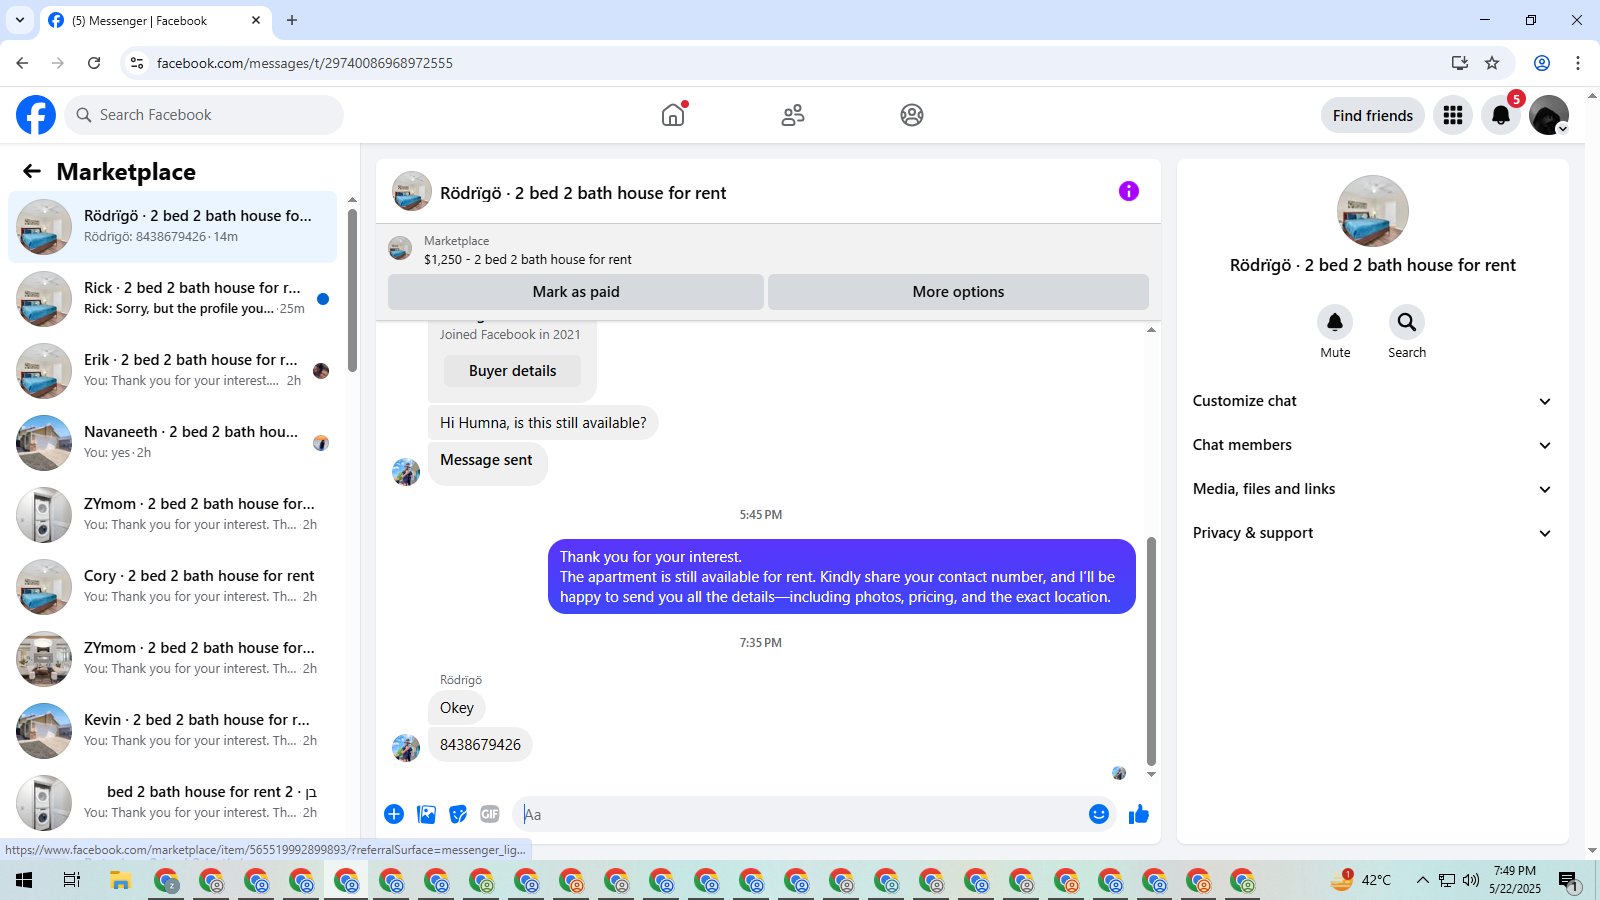Viewport: 1600px width, 900px height.
Task: Attach a file with photo icon
Action: click(427, 814)
